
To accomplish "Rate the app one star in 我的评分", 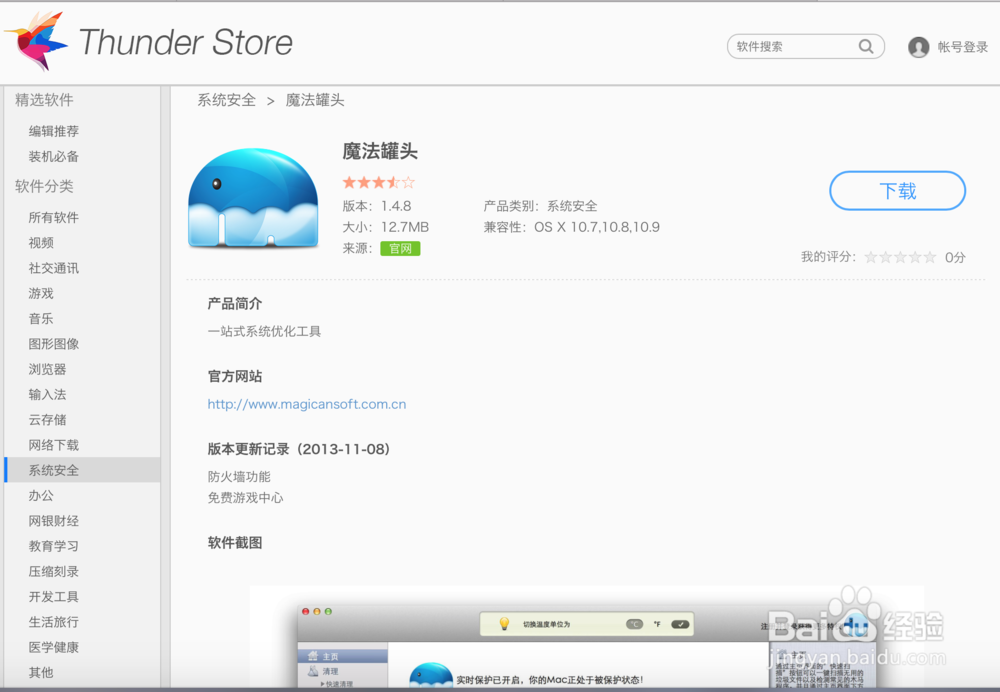I will coord(871,257).
